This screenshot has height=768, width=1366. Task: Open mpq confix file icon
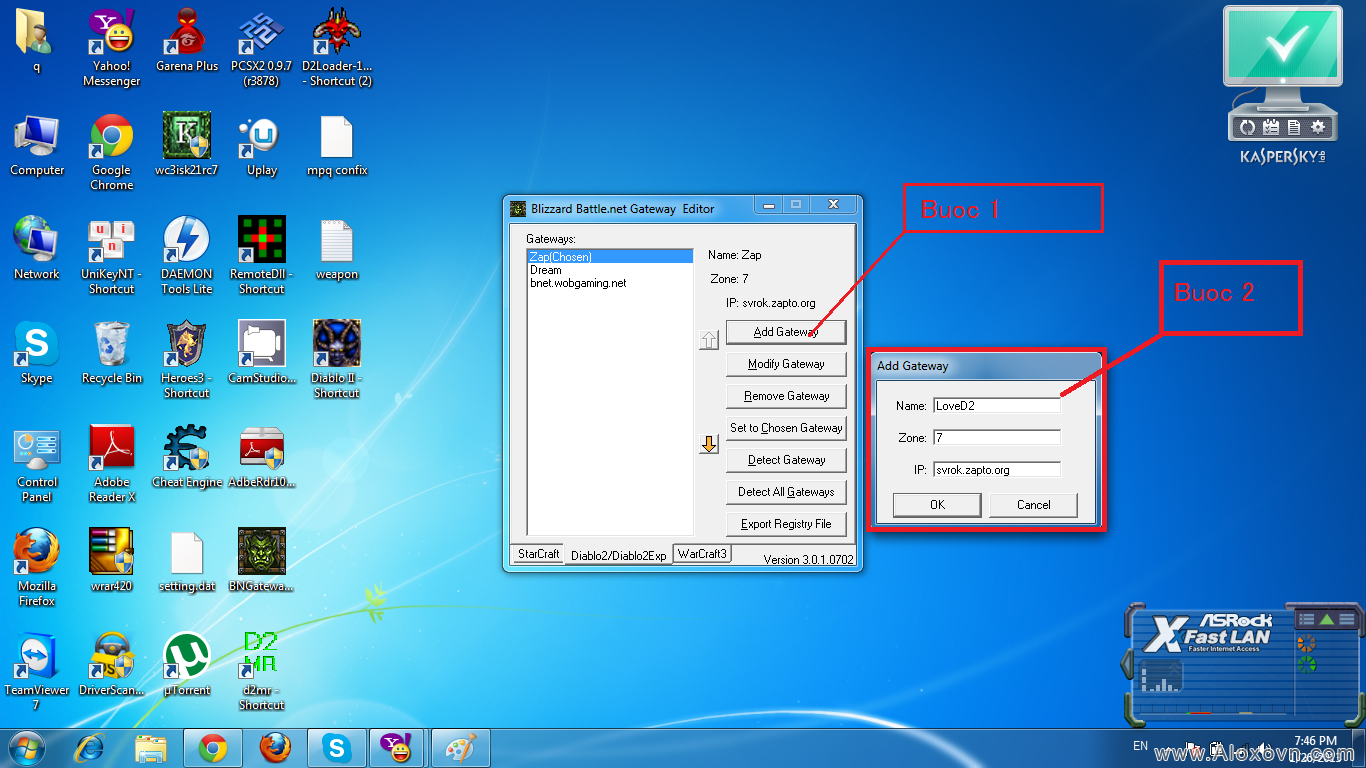(337, 144)
